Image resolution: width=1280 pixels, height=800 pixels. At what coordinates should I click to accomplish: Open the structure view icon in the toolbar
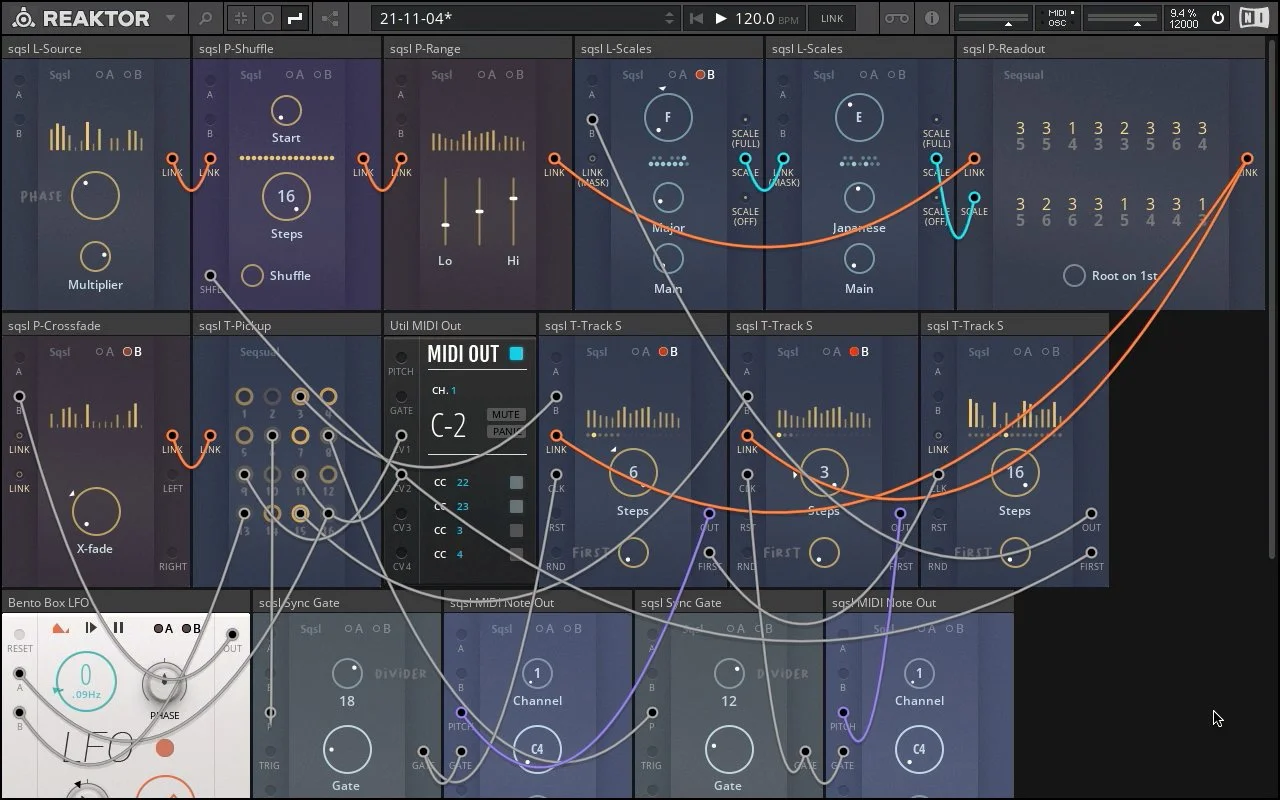329,18
